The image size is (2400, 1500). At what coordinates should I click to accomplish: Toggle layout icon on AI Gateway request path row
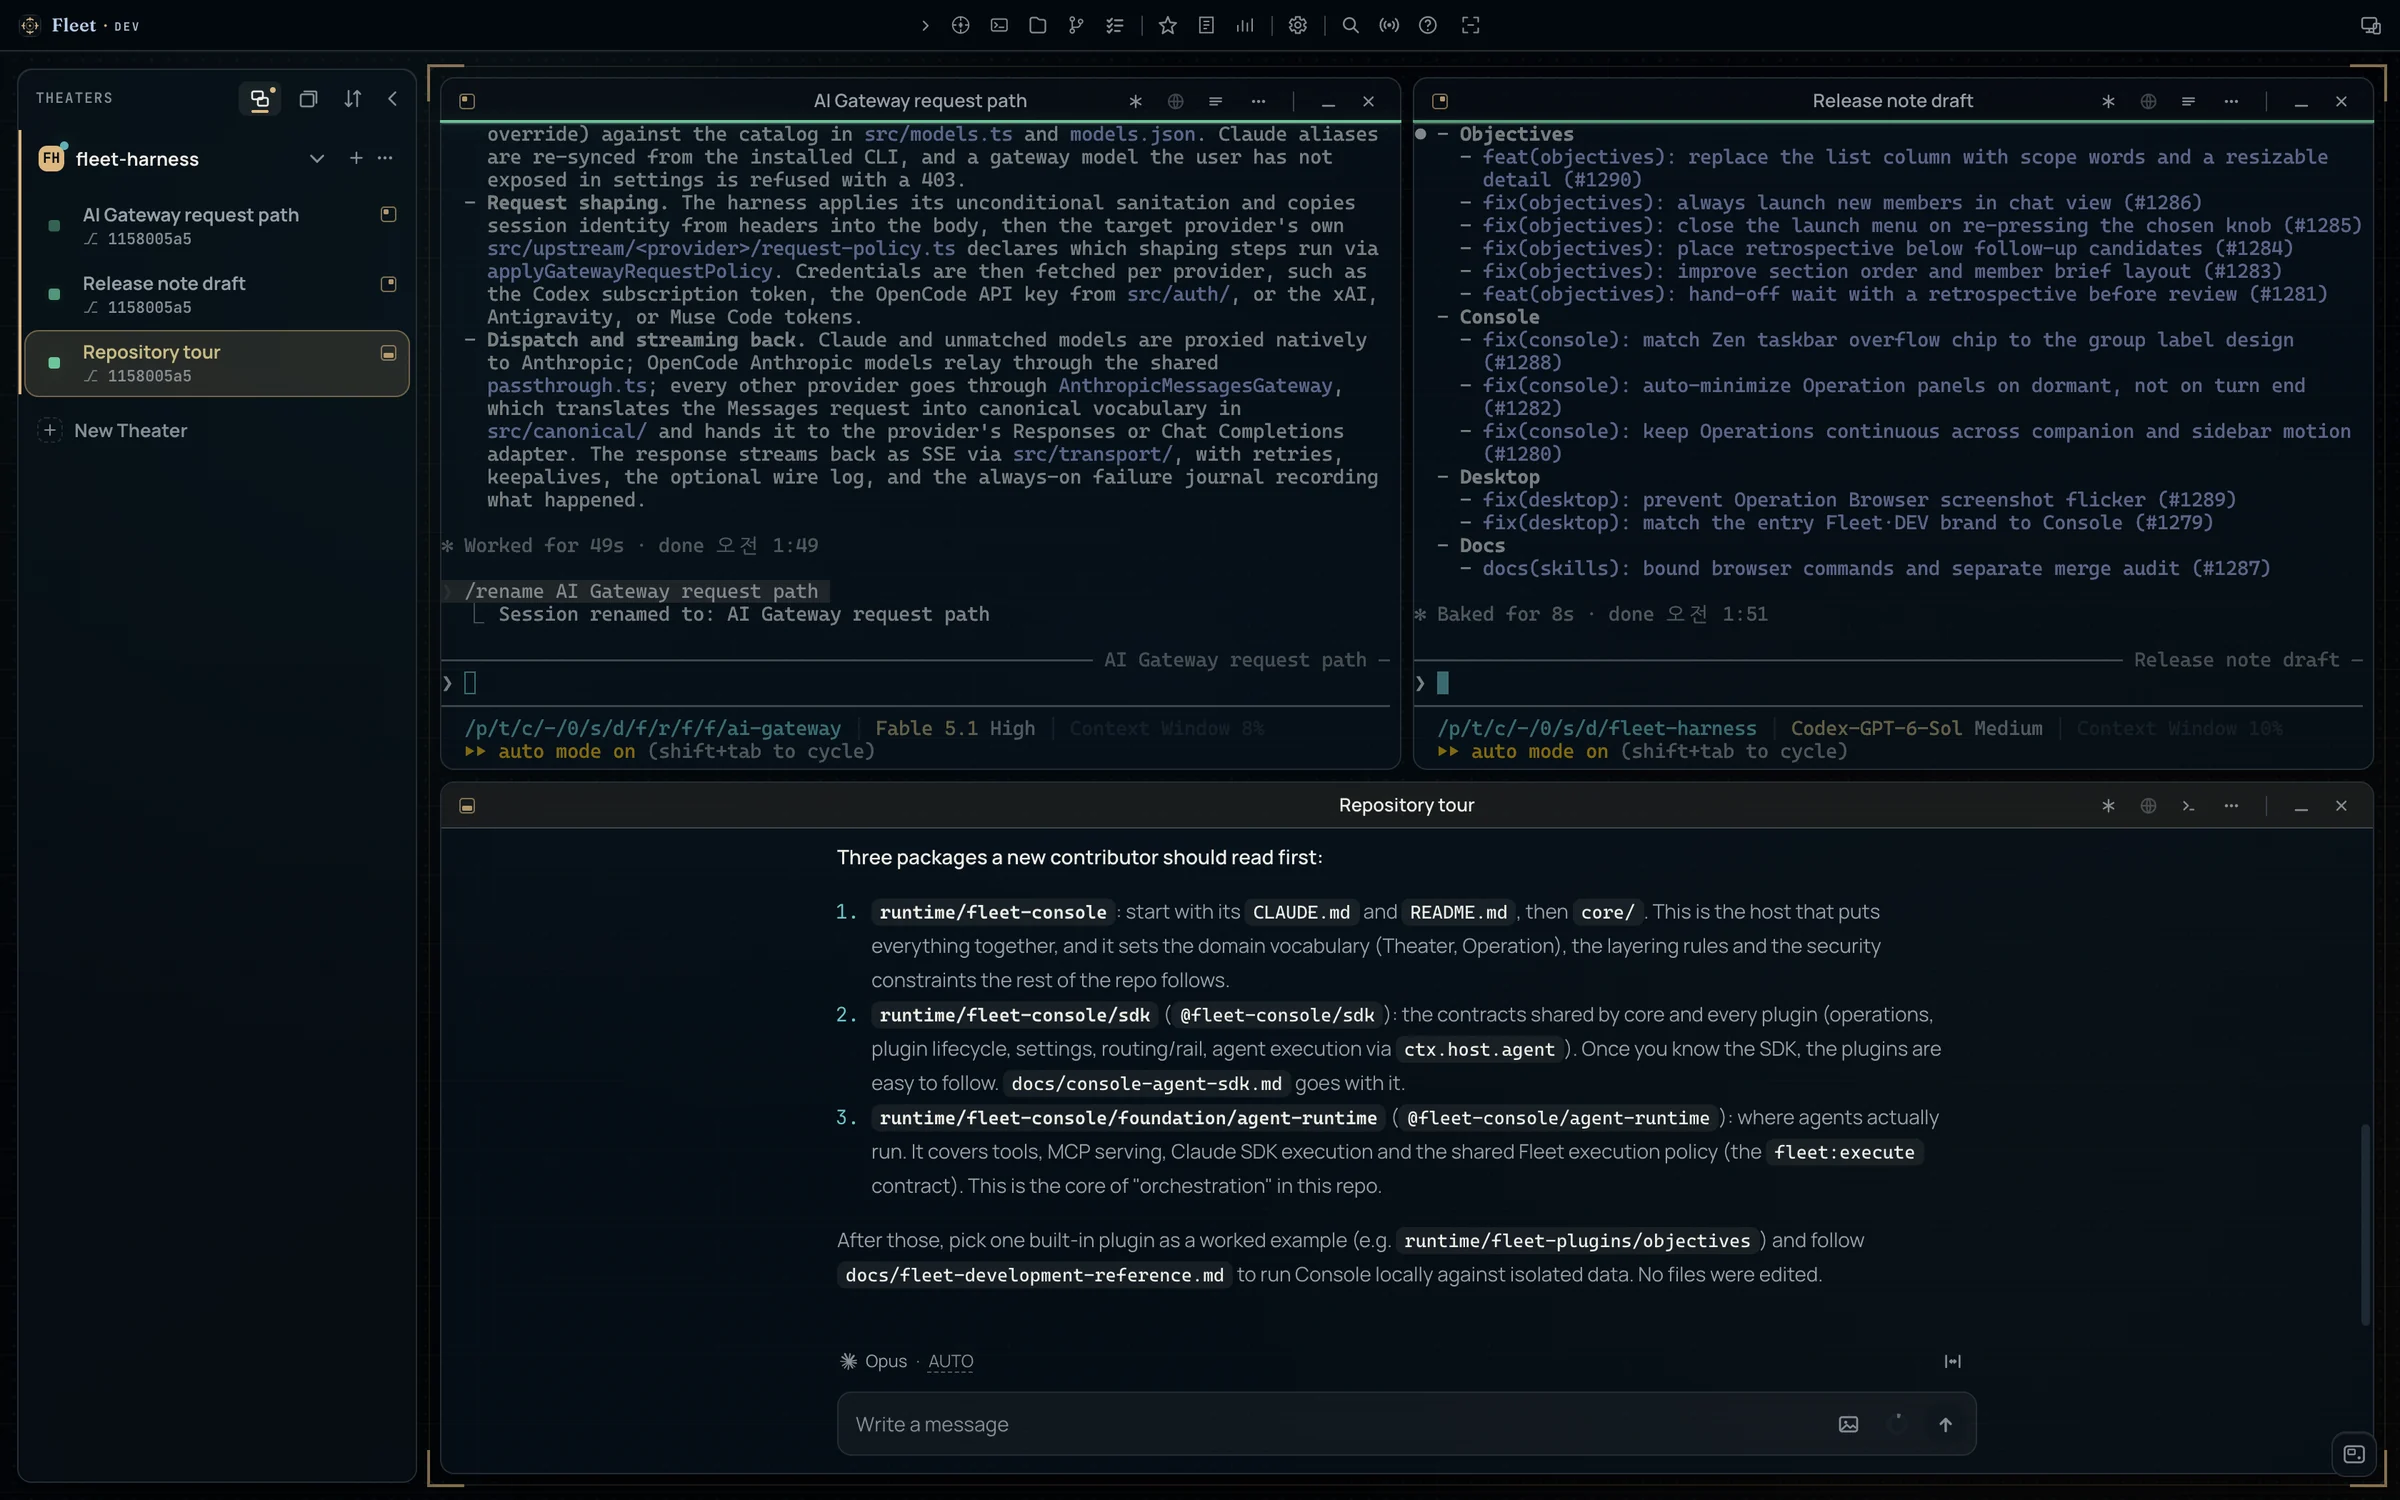click(388, 214)
